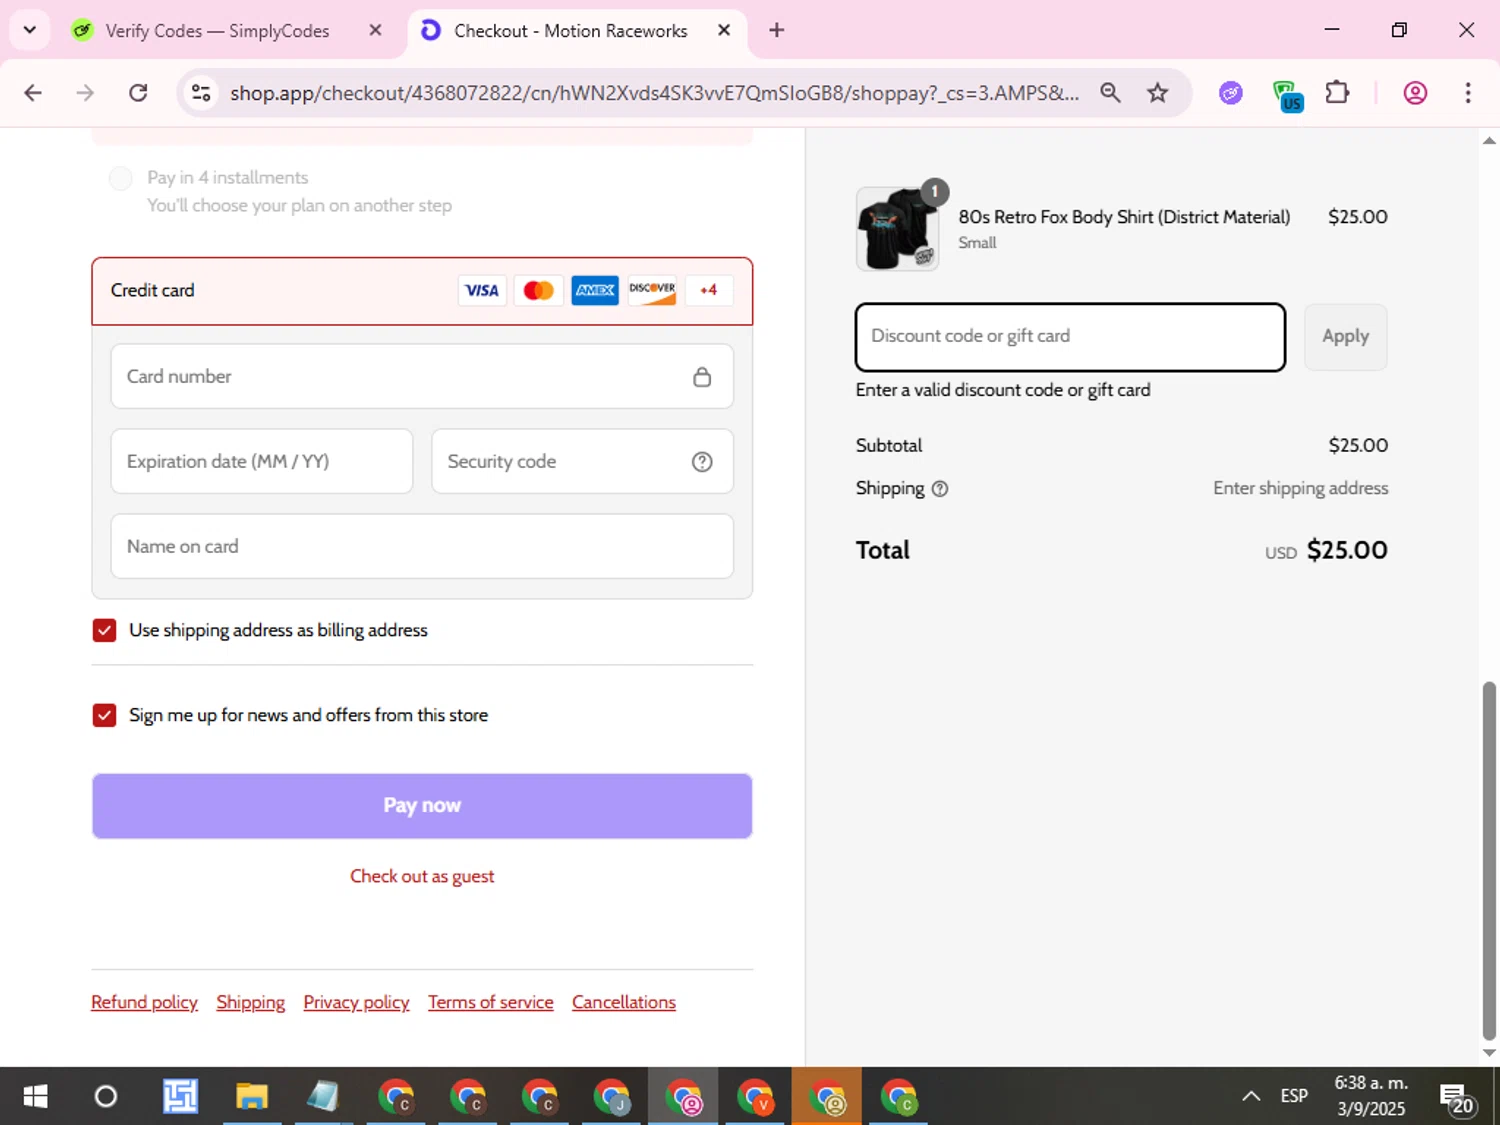
Task: Open the Chrome profile avatar
Action: pos(1415,93)
